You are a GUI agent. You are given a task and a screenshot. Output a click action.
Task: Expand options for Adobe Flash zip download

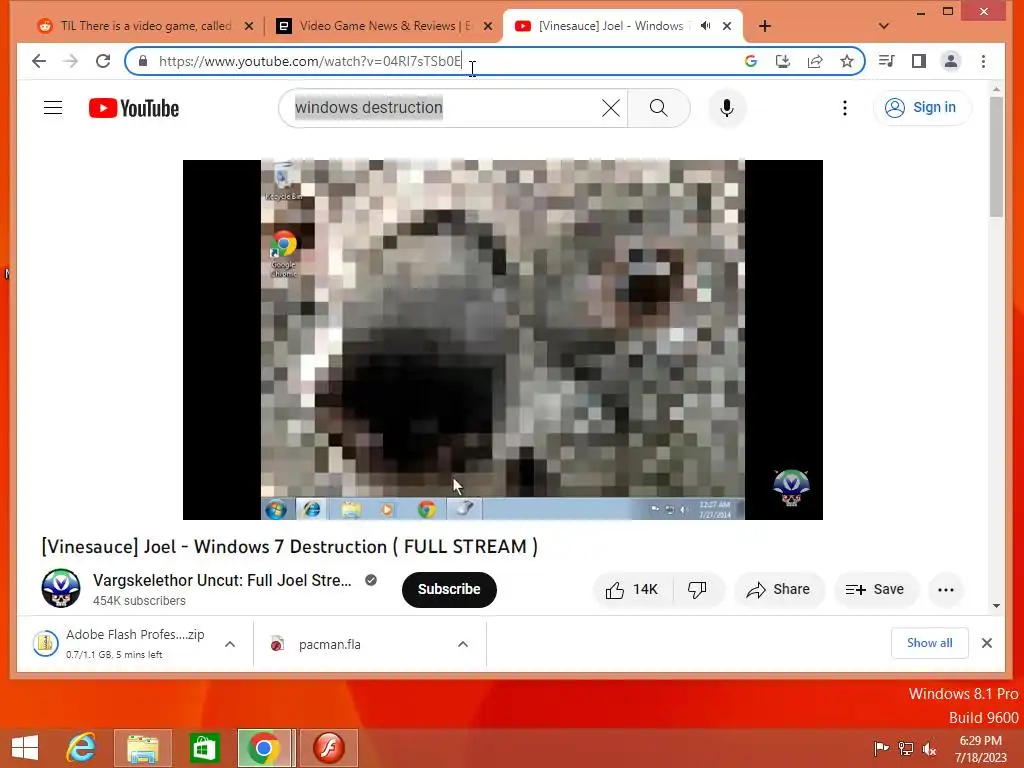click(230, 645)
